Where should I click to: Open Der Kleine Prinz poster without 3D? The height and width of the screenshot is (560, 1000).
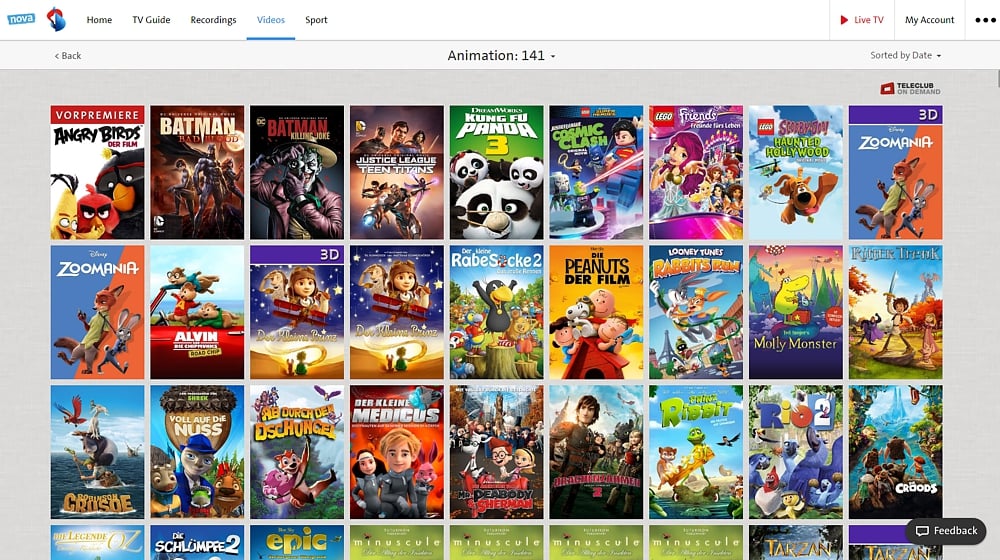(x=397, y=313)
